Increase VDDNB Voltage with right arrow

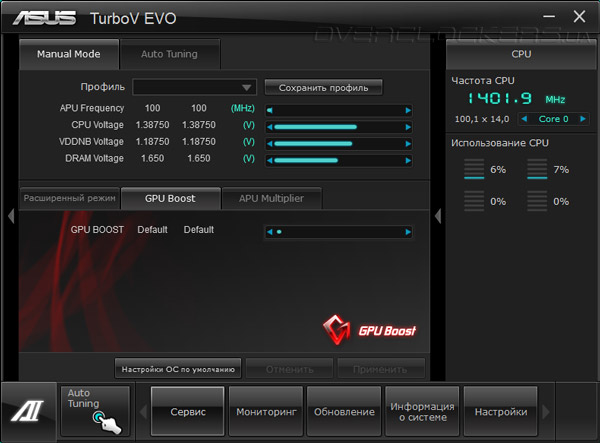click(x=408, y=144)
